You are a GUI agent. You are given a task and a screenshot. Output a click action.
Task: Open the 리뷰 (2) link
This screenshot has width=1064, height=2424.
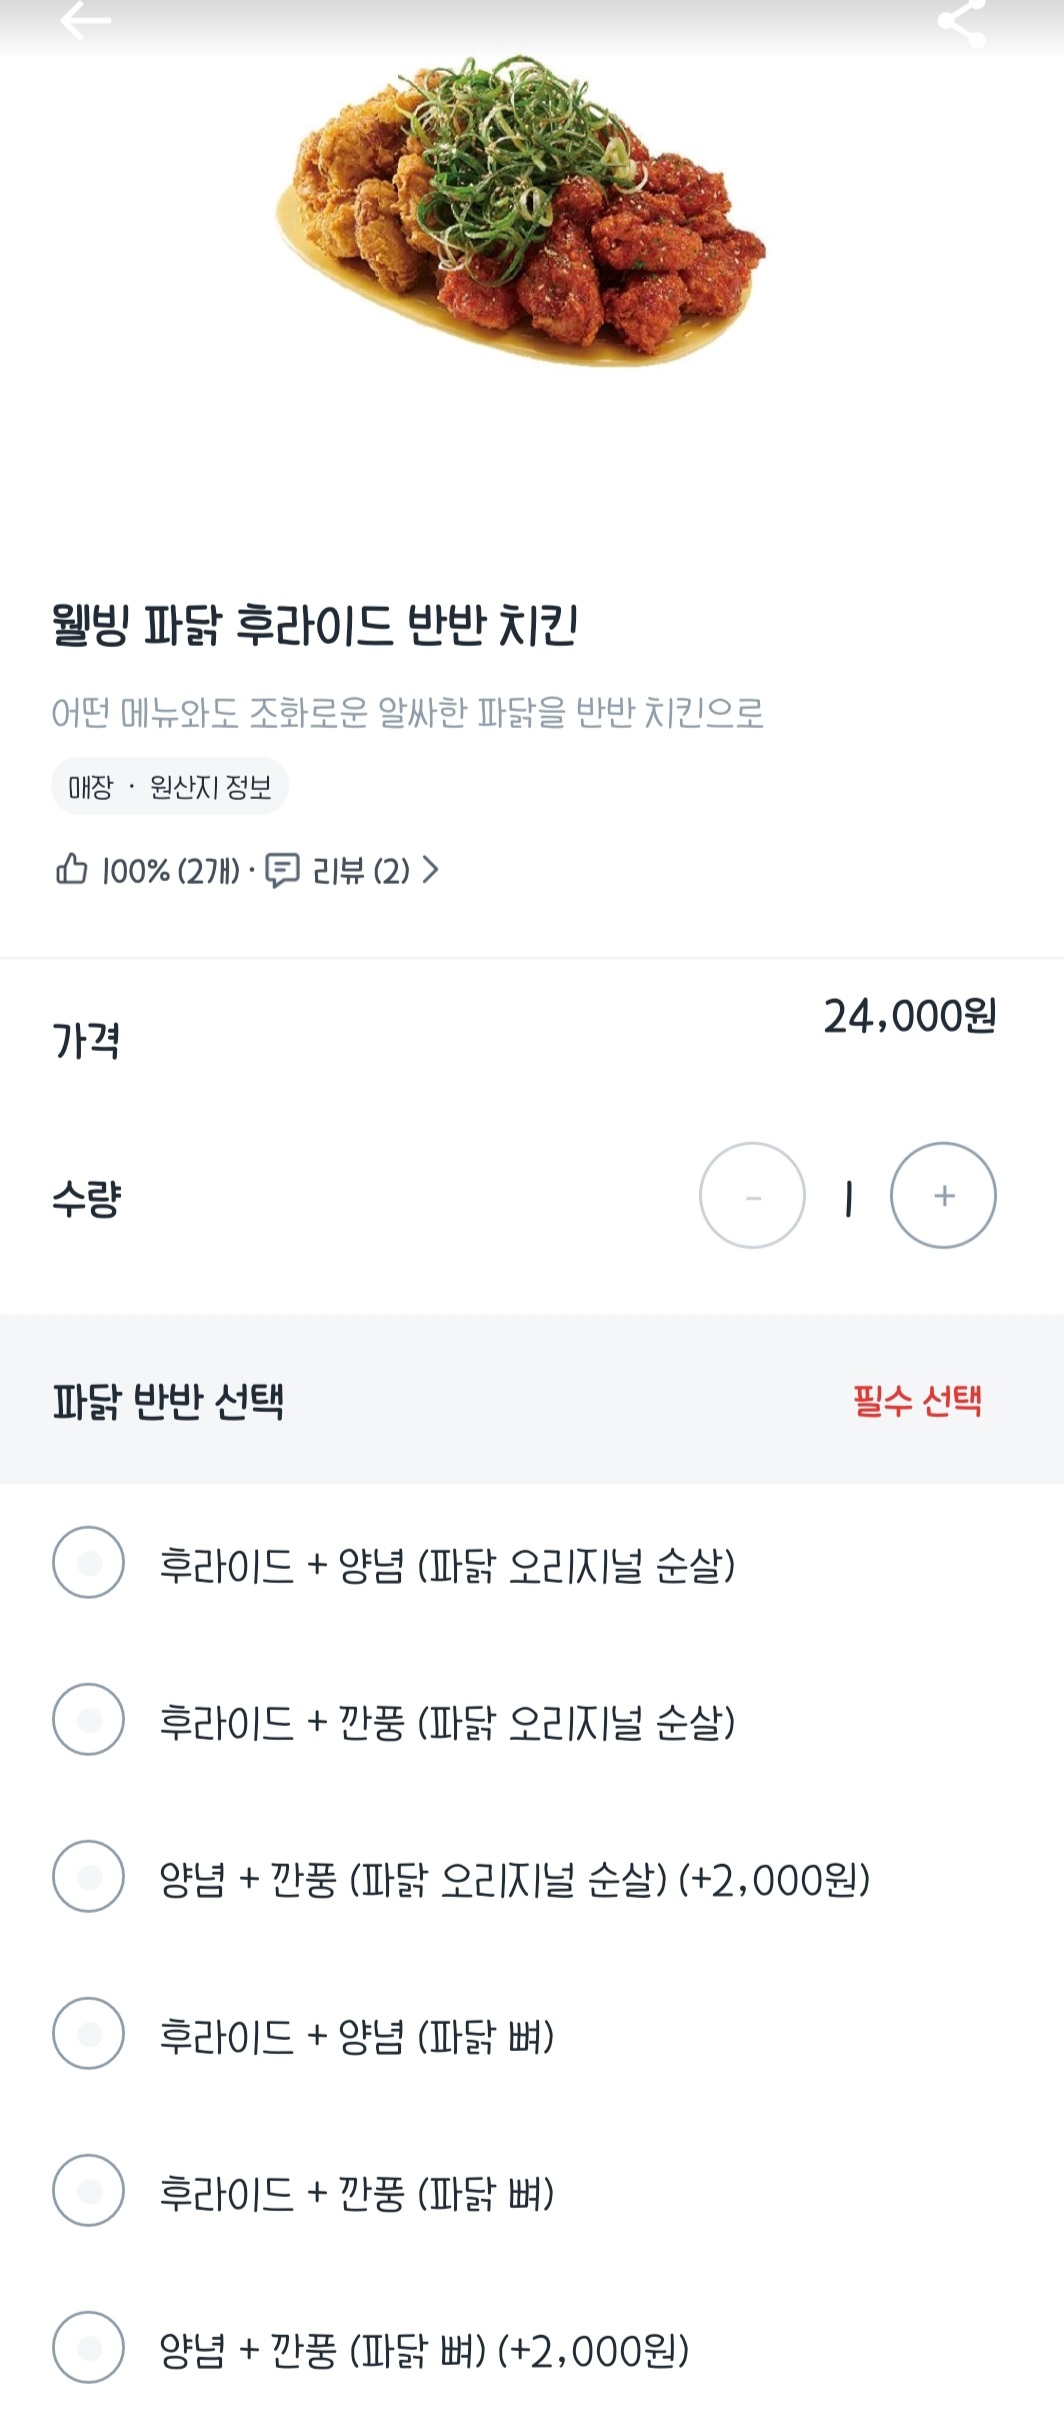[x=361, y=871]
